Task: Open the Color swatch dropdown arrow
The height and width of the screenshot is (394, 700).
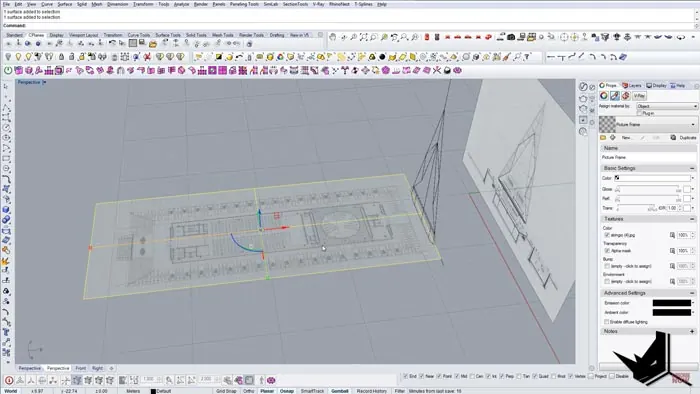Action: (693, 178)
